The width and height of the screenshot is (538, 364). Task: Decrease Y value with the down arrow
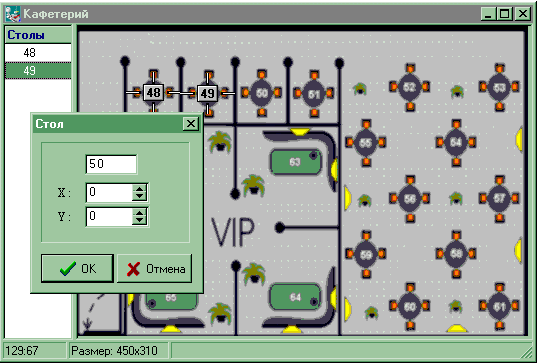click(x=139, y=221)
